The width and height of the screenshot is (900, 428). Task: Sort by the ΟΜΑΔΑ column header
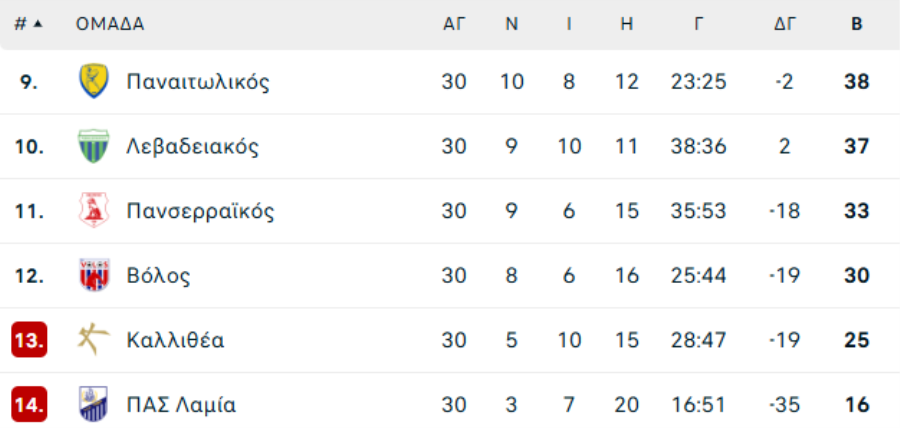point(110,24)
